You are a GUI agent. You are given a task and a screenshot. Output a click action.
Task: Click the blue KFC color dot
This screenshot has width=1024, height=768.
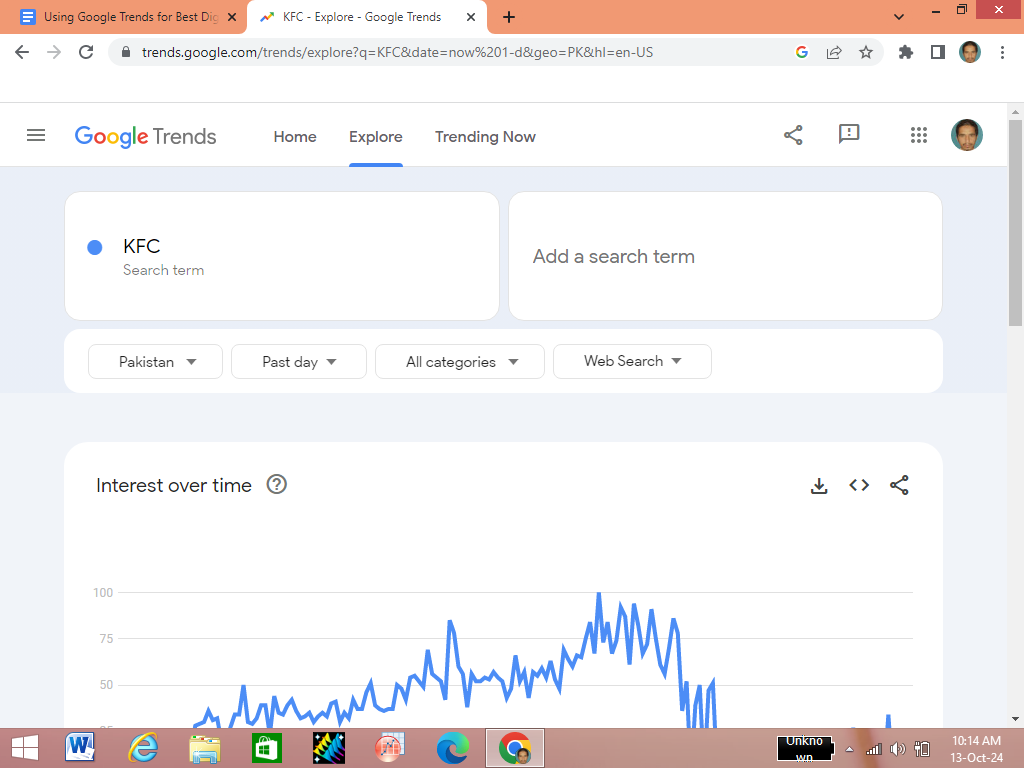coord(95,247)
